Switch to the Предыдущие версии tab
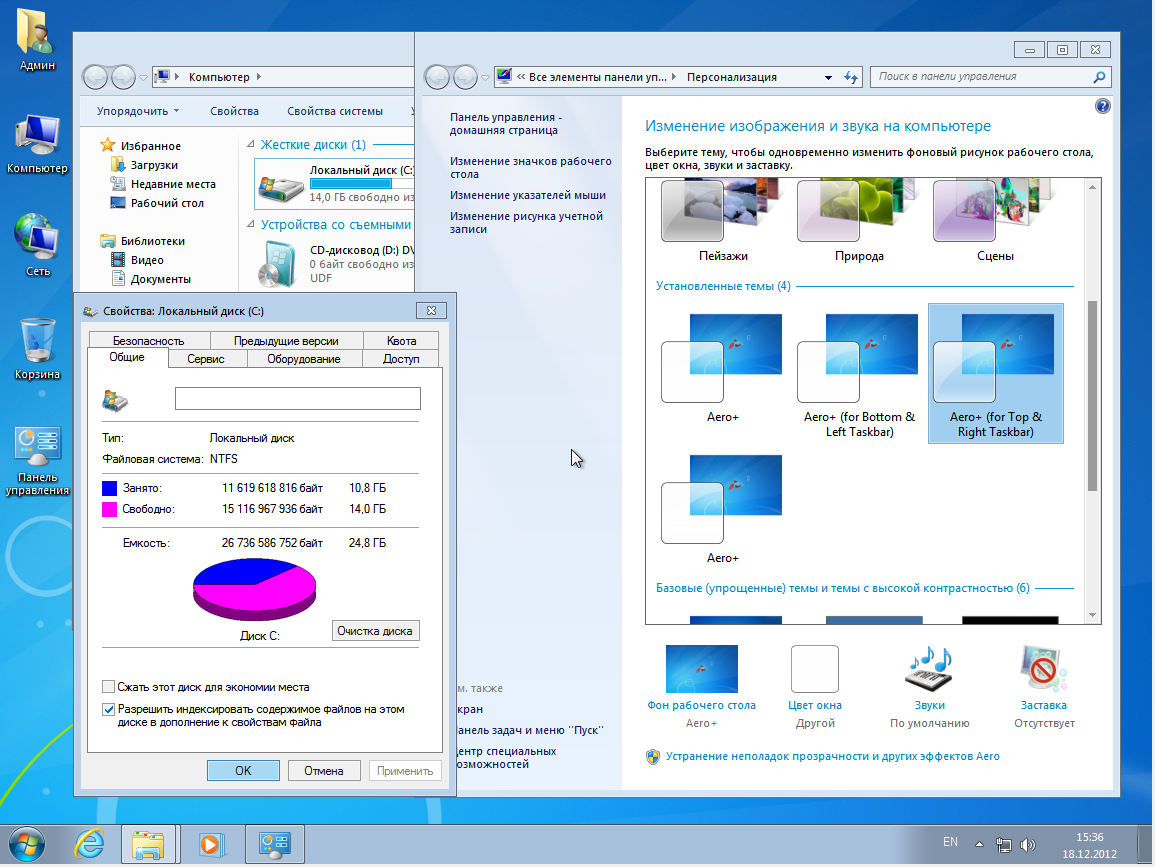 coord(286,340)
